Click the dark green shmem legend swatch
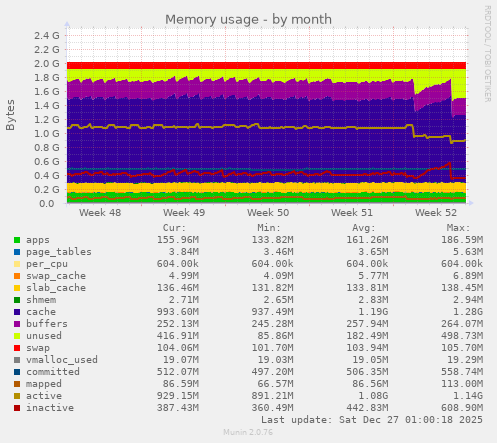The image size is (497, 443). click(17, 300)
